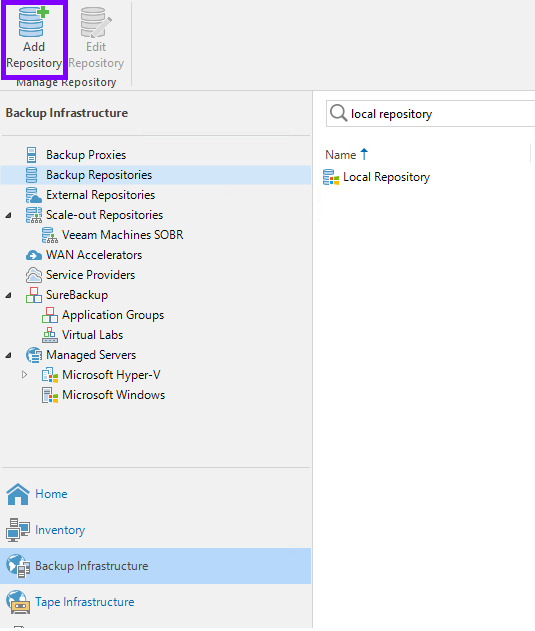Image resolution: width=535 pixels, height=631 pixels.
Task: Click the Backup Repositories database icon
Action: [x=31, y=175]
